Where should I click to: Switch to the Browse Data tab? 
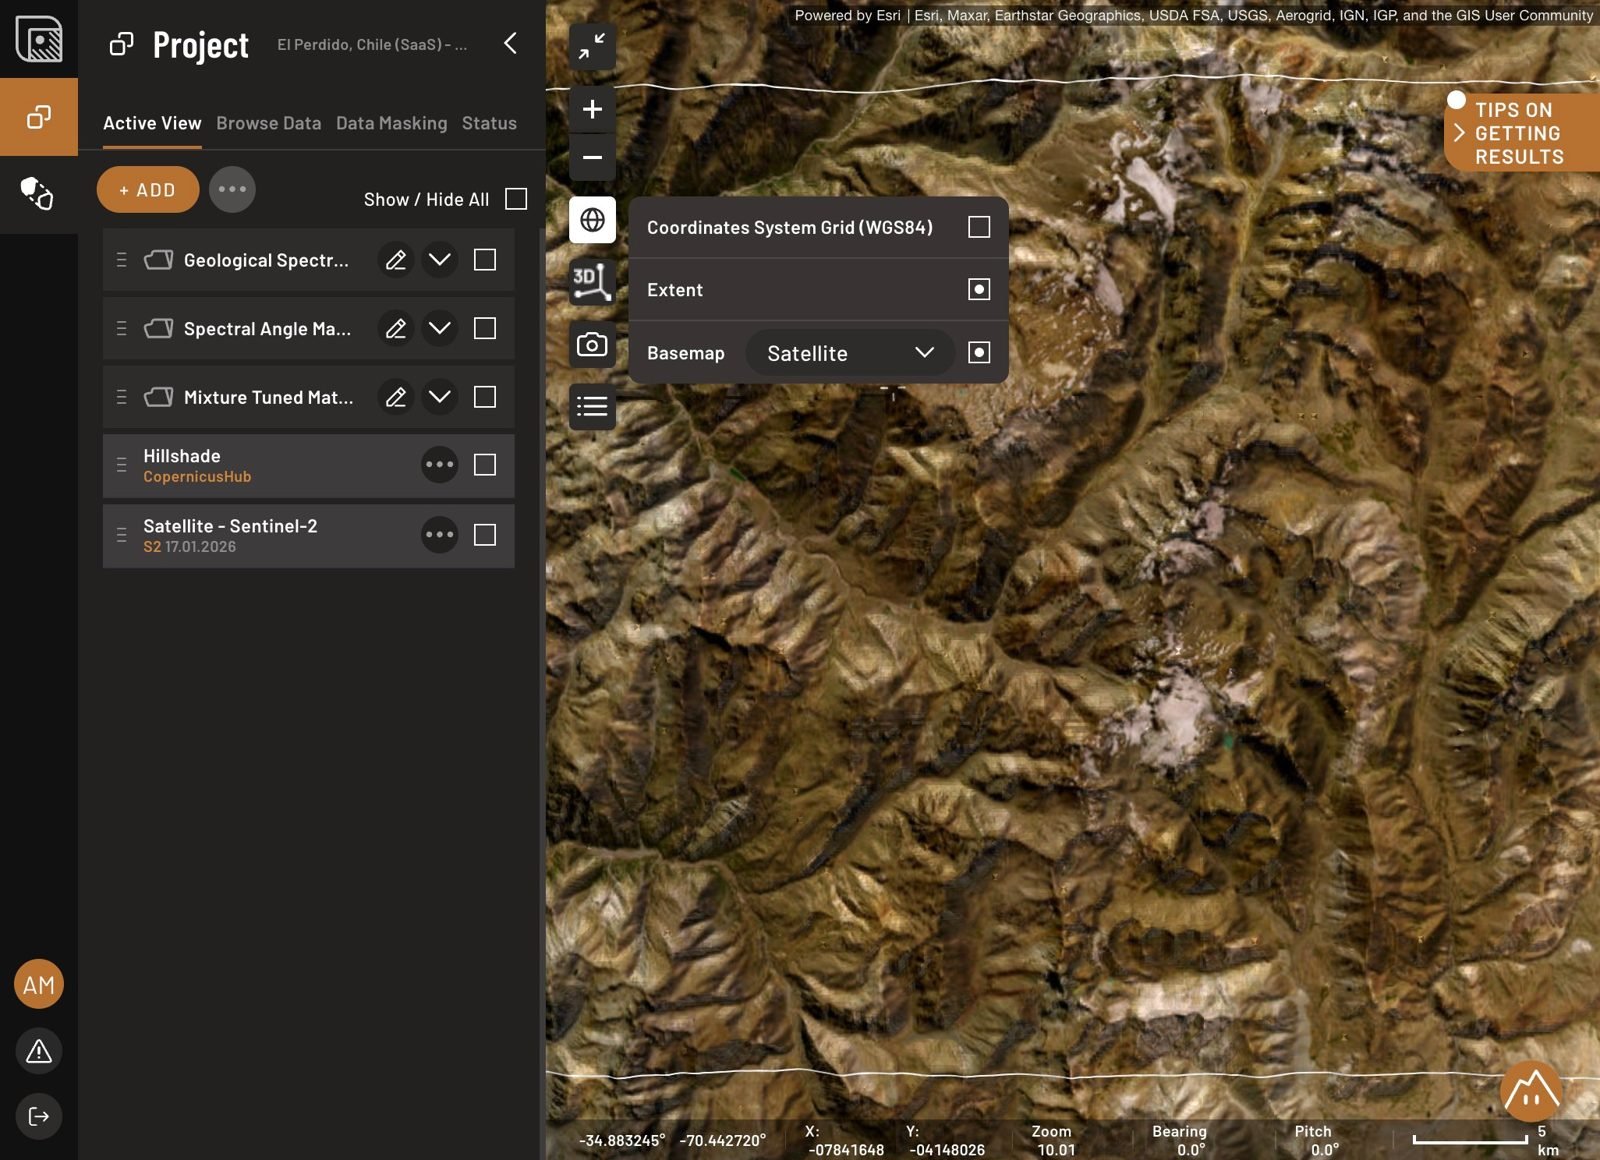269,123
